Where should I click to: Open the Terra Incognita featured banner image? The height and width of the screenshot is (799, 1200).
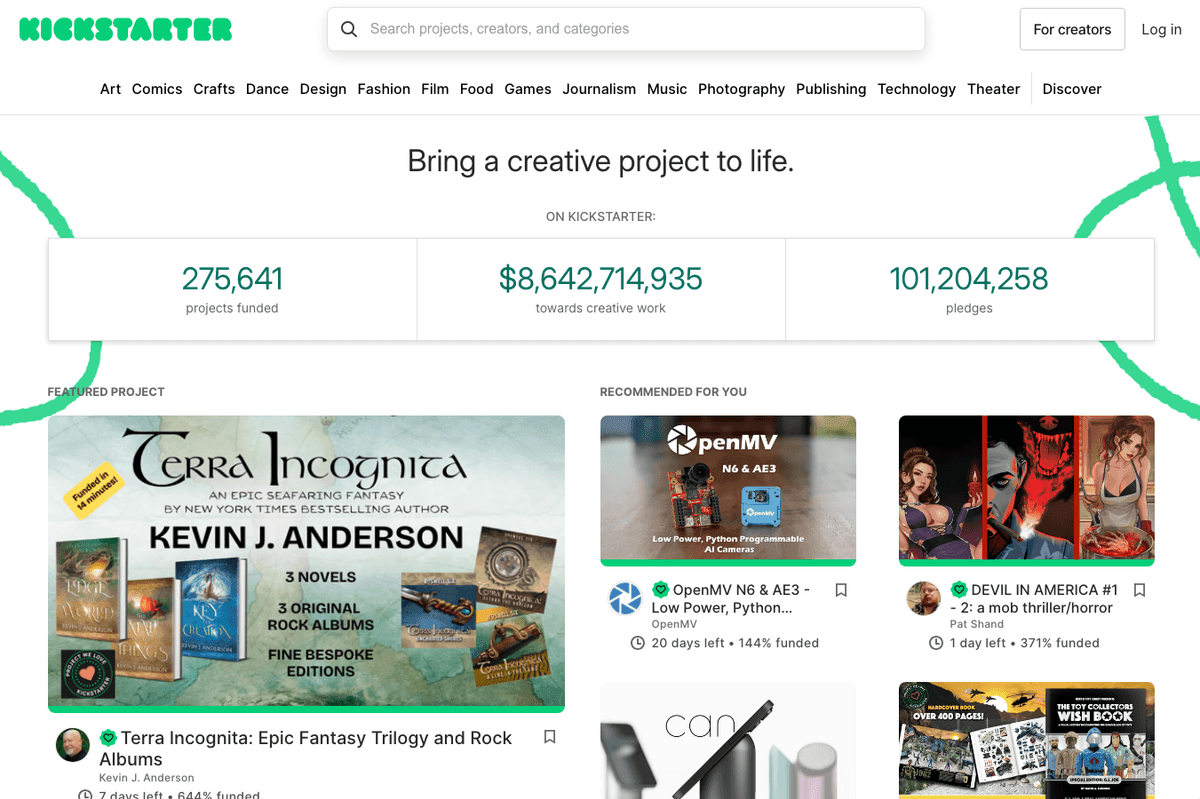coord(306,562)
